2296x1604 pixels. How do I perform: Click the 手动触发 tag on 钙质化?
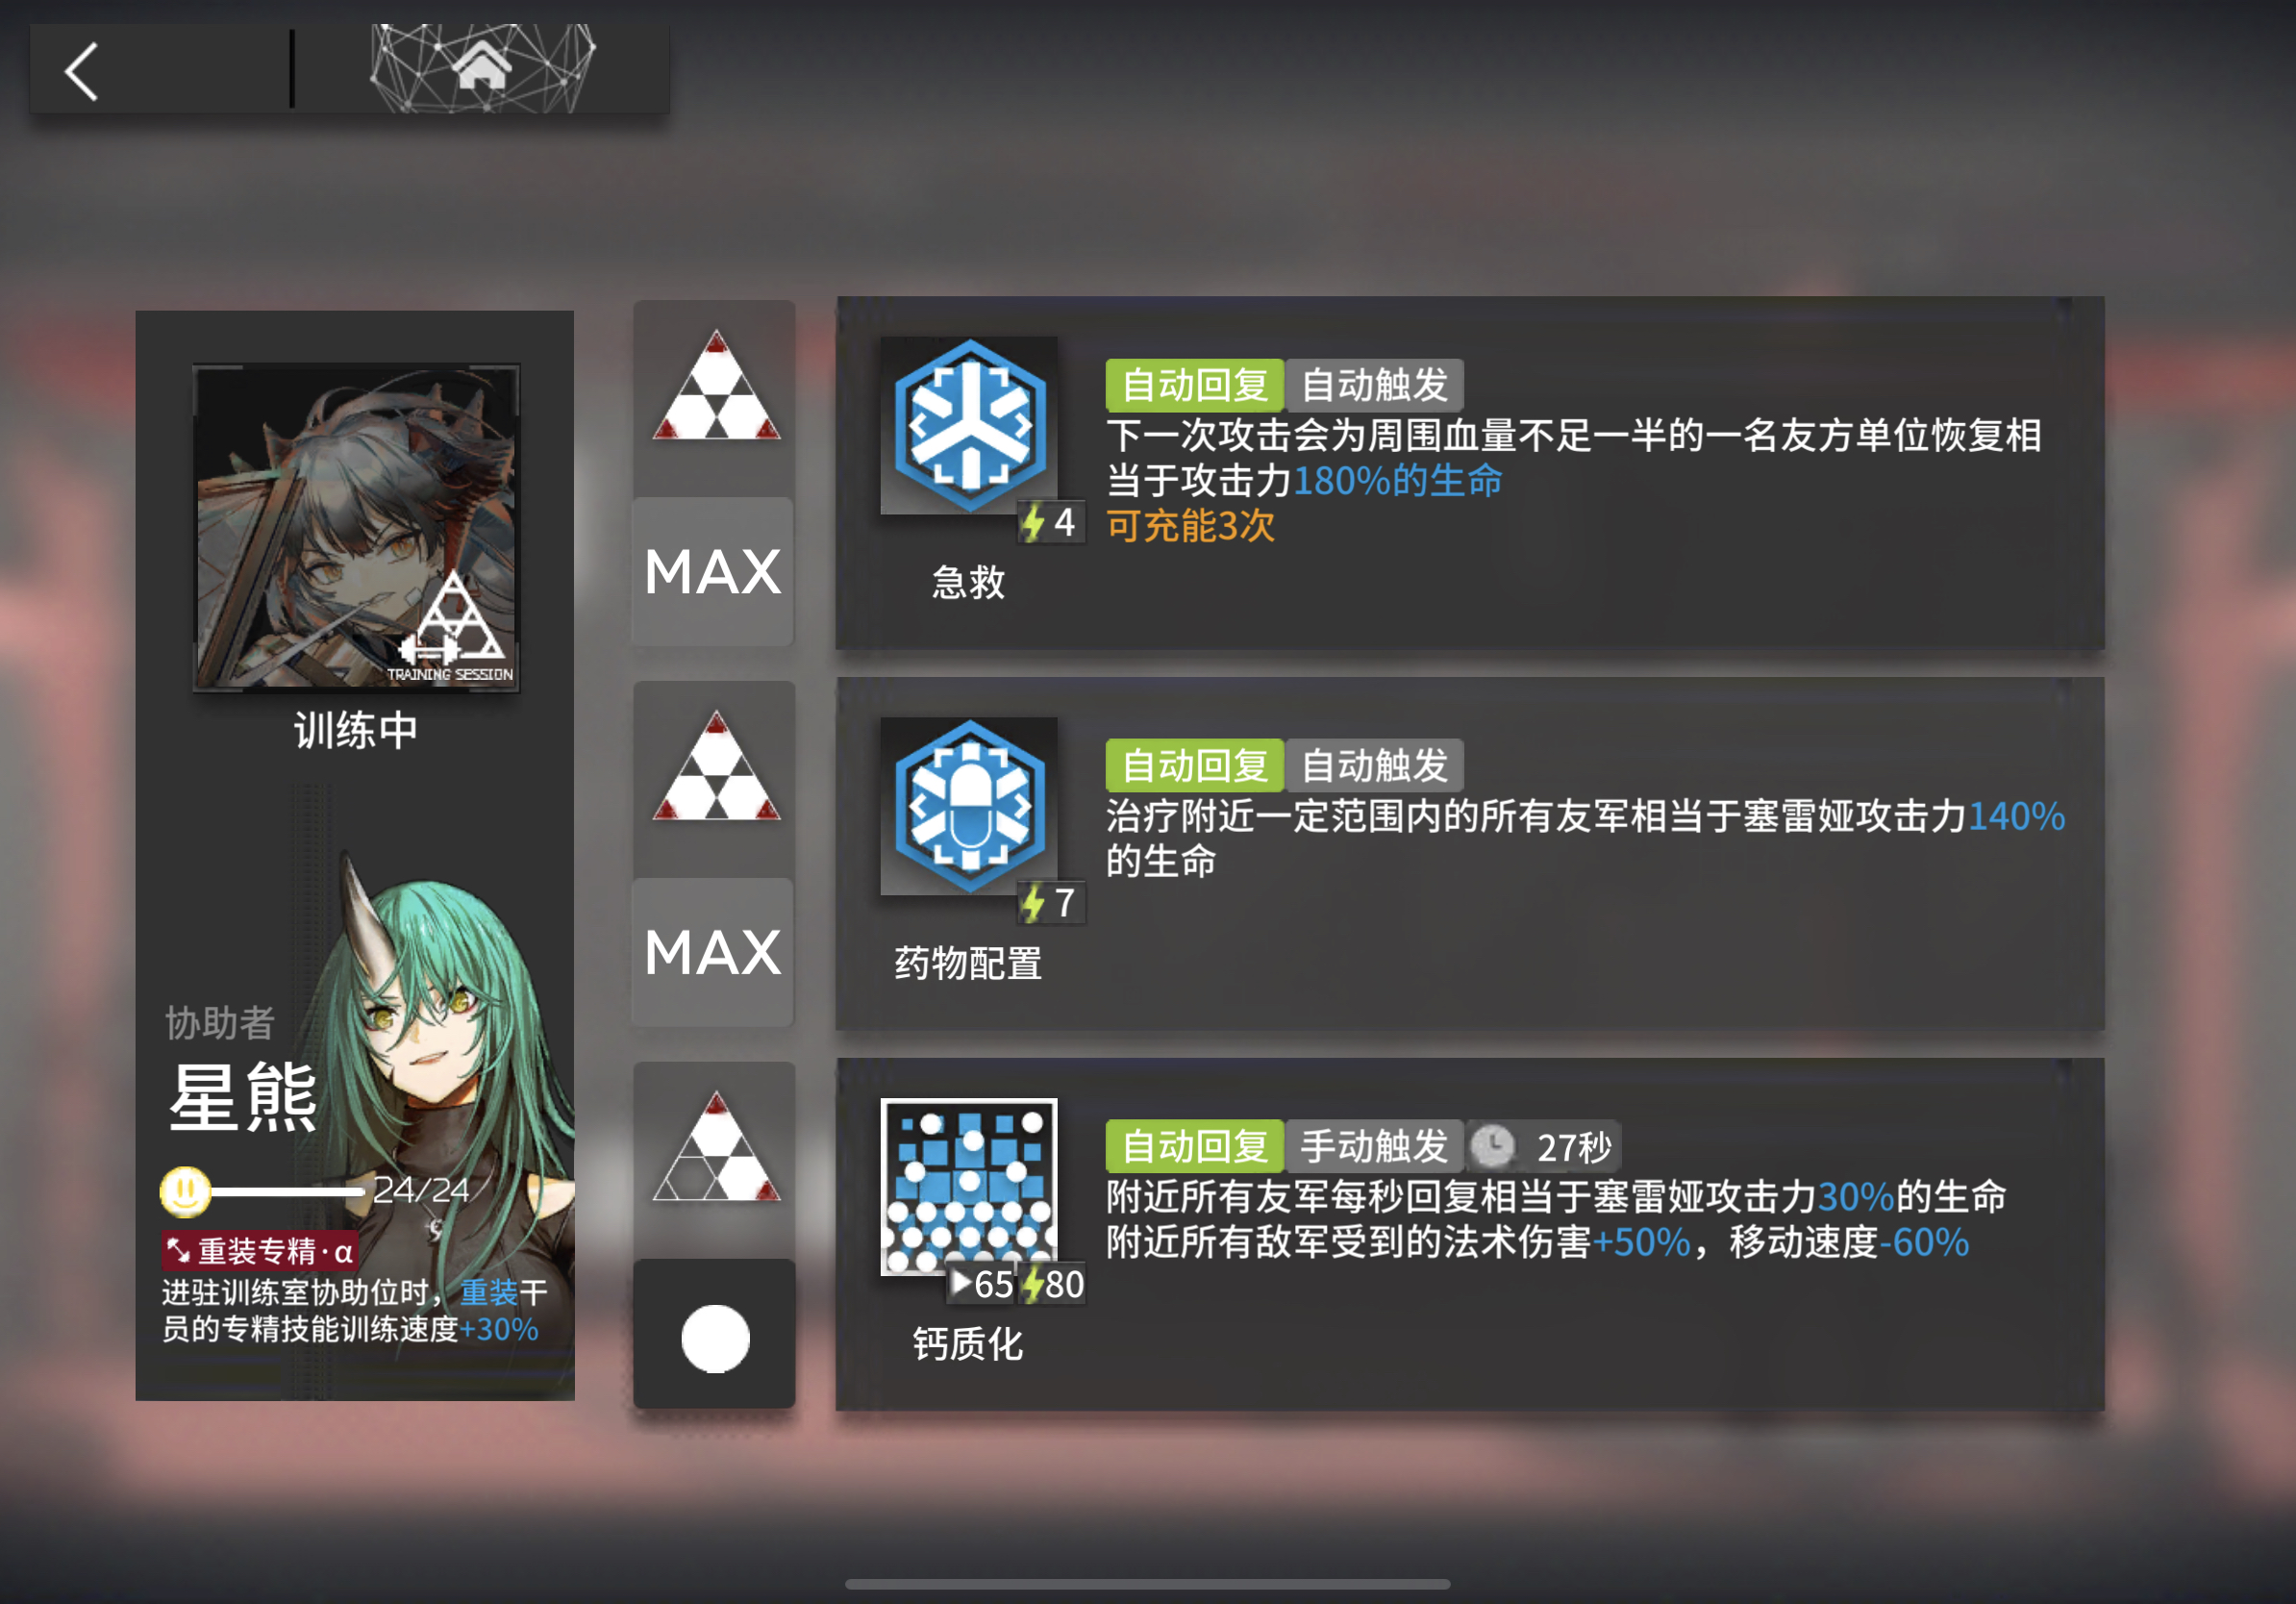click(x=1374, y=1146)
